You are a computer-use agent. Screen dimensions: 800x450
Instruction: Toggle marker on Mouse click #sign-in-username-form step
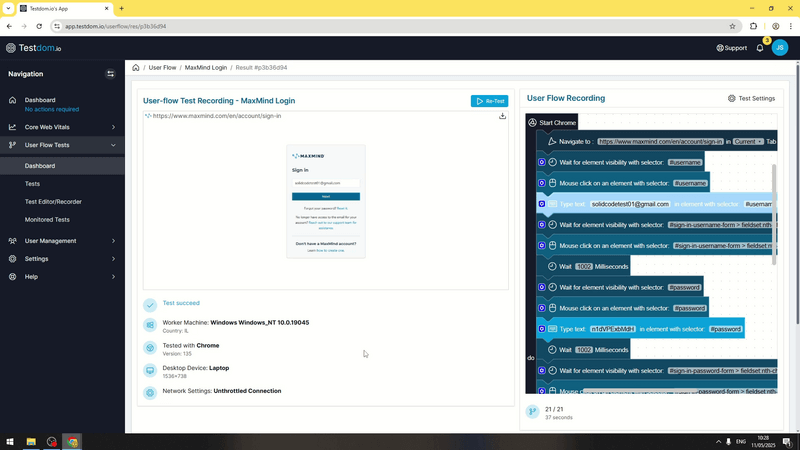542,245
